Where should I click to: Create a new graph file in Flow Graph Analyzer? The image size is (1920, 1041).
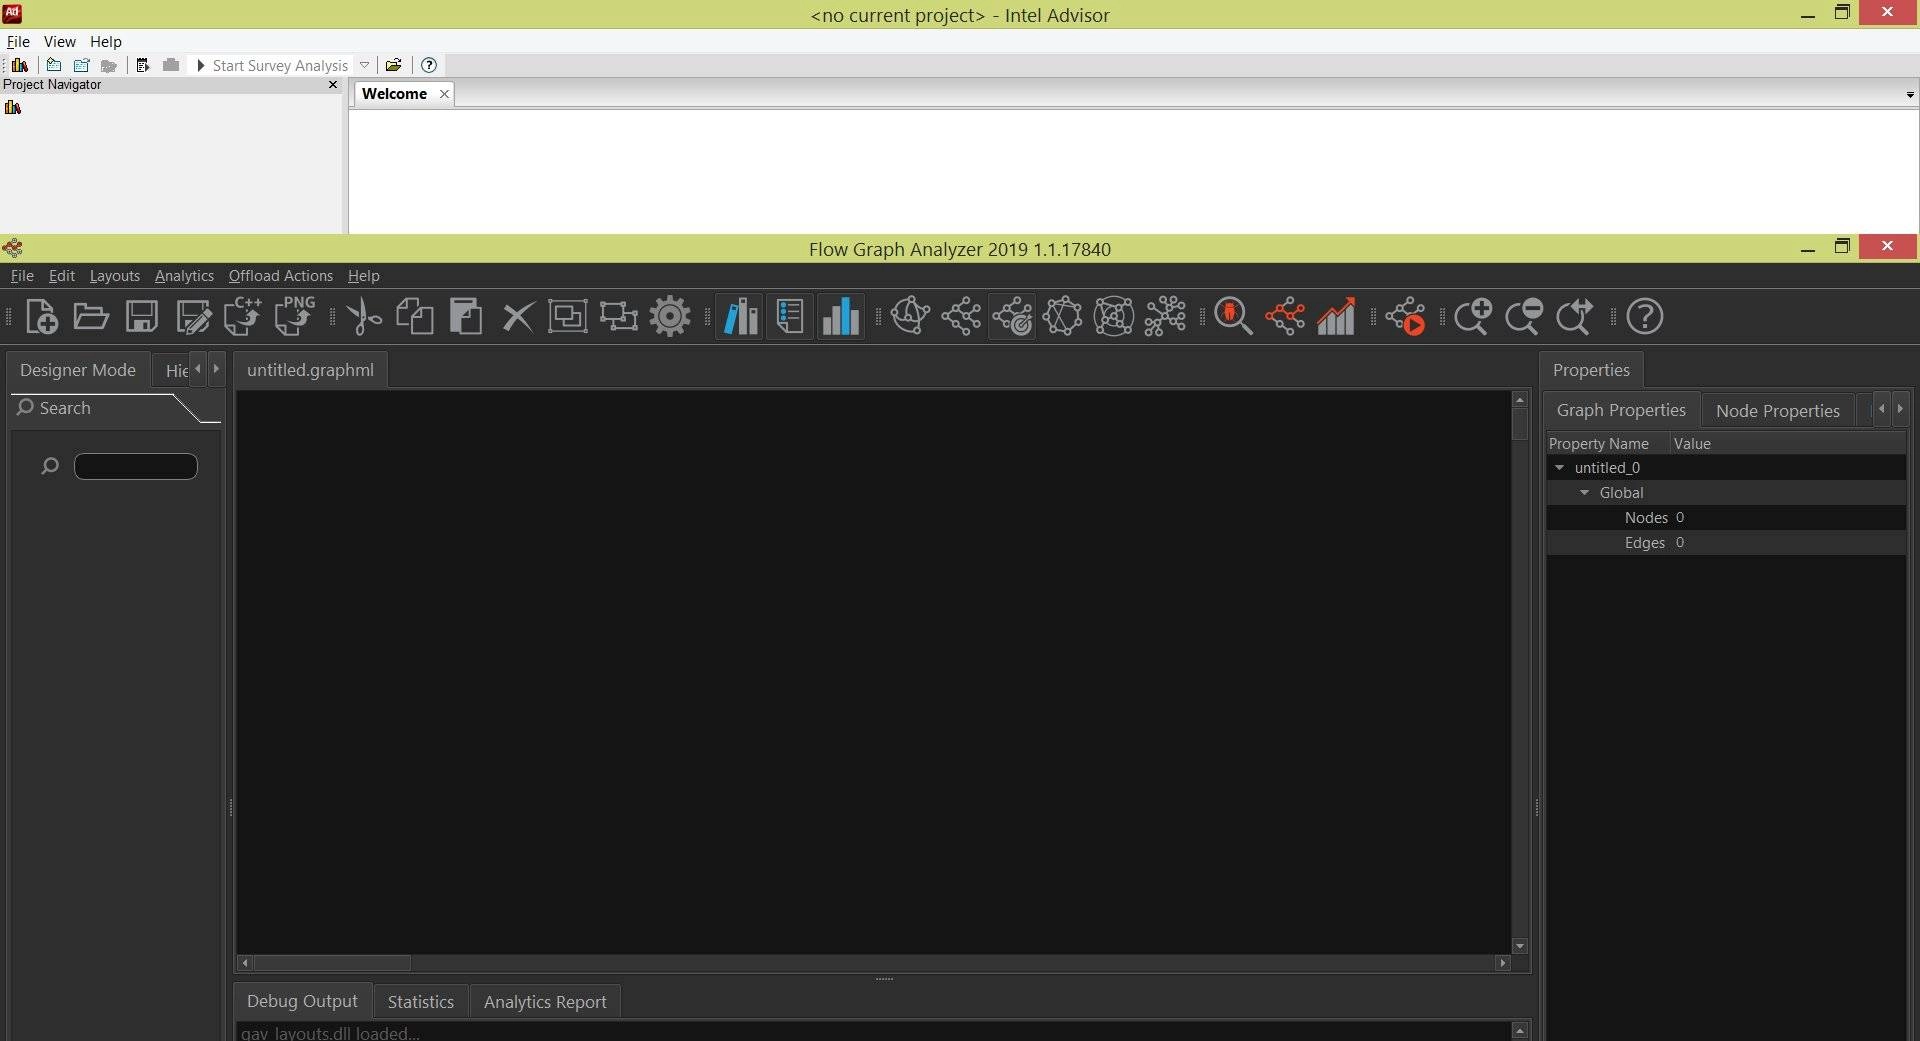pyautogui.click(x=41, y=317)
